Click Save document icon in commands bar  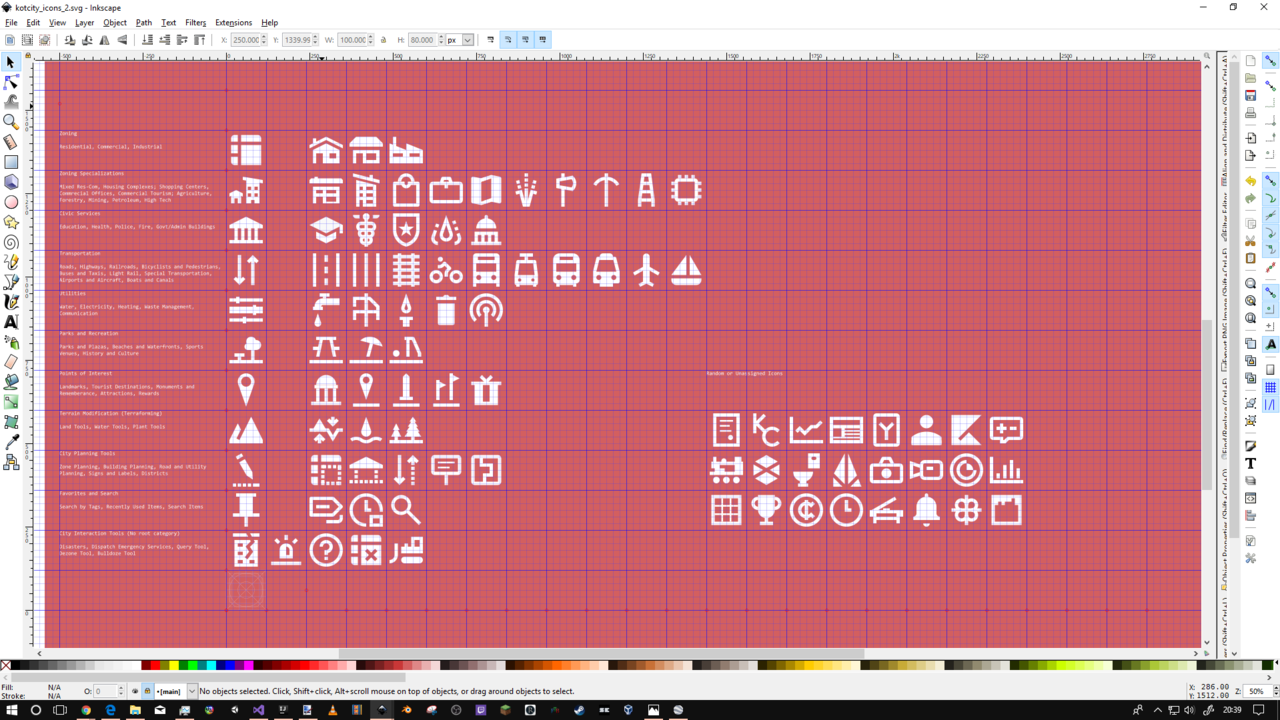[1251, 95]
